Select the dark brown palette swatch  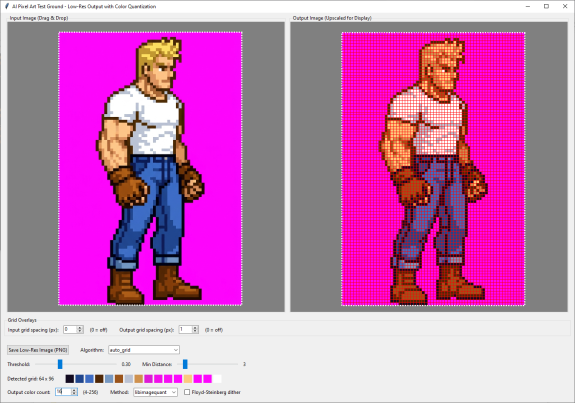click(x=99, y=378)
